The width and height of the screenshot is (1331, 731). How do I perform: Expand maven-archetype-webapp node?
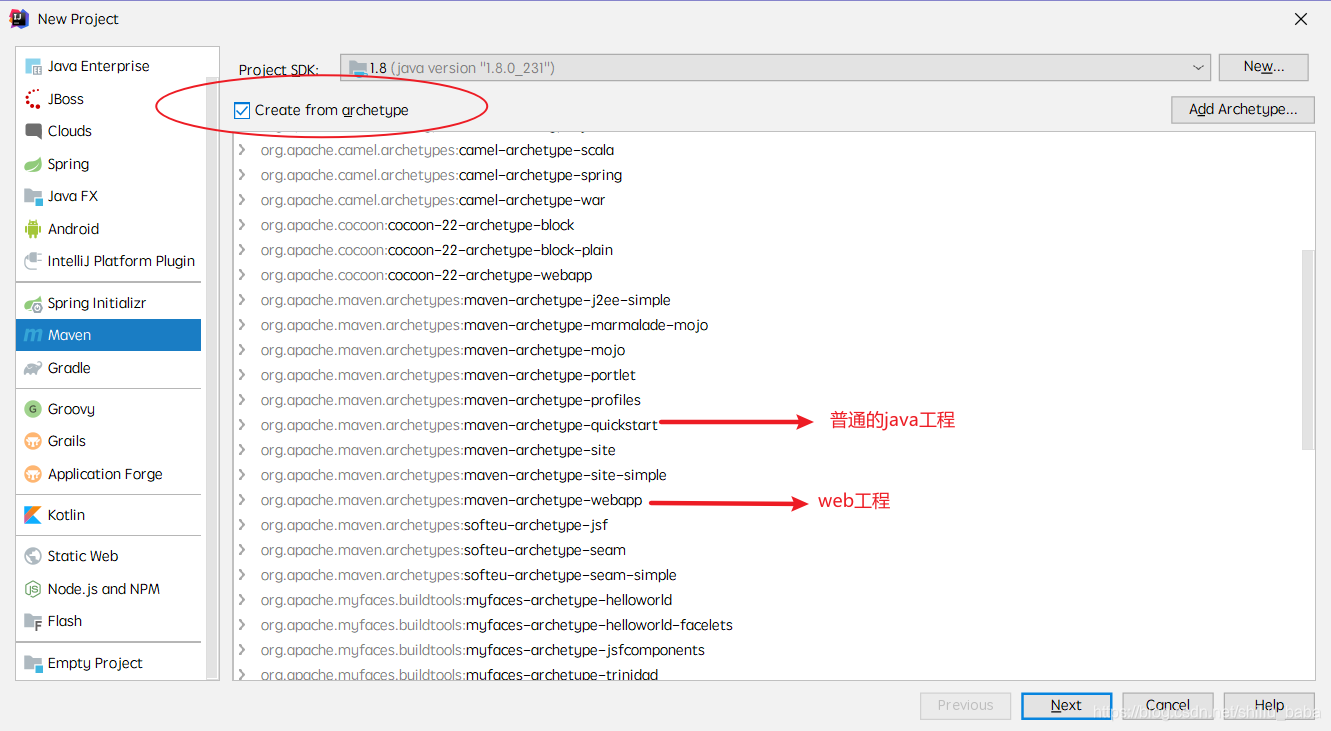pos(242,500)
